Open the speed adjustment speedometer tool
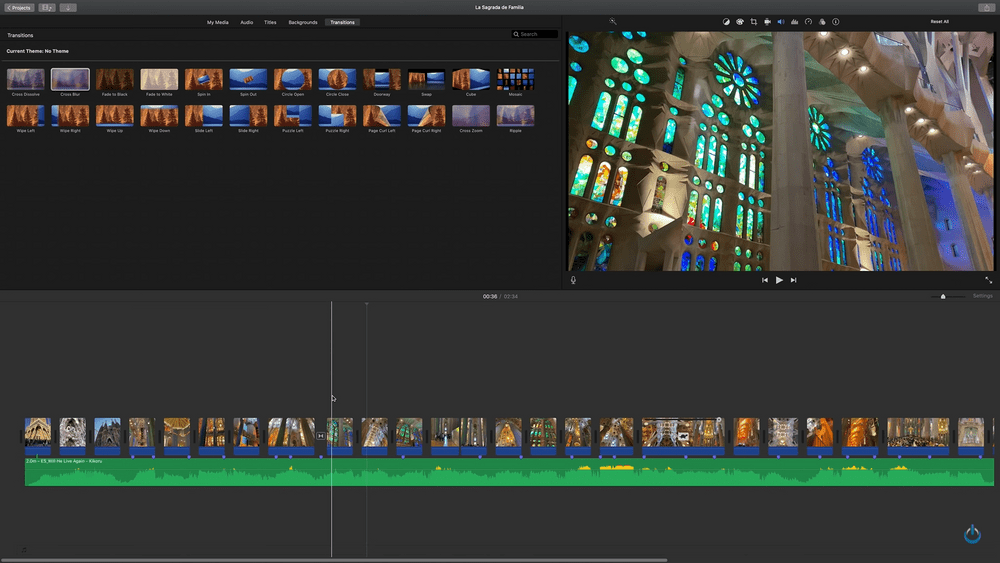The height and width of the screenshot is (563, 1000). [x=808, y=21]
